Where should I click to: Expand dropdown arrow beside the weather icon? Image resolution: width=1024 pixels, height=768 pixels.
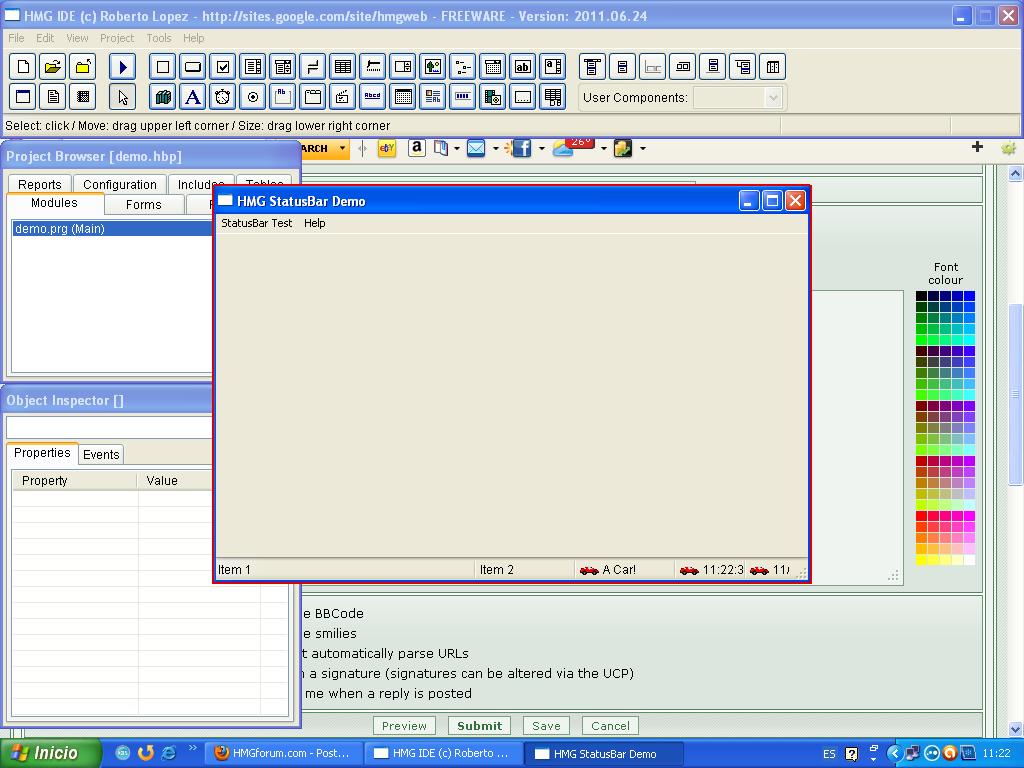(603, 149)
